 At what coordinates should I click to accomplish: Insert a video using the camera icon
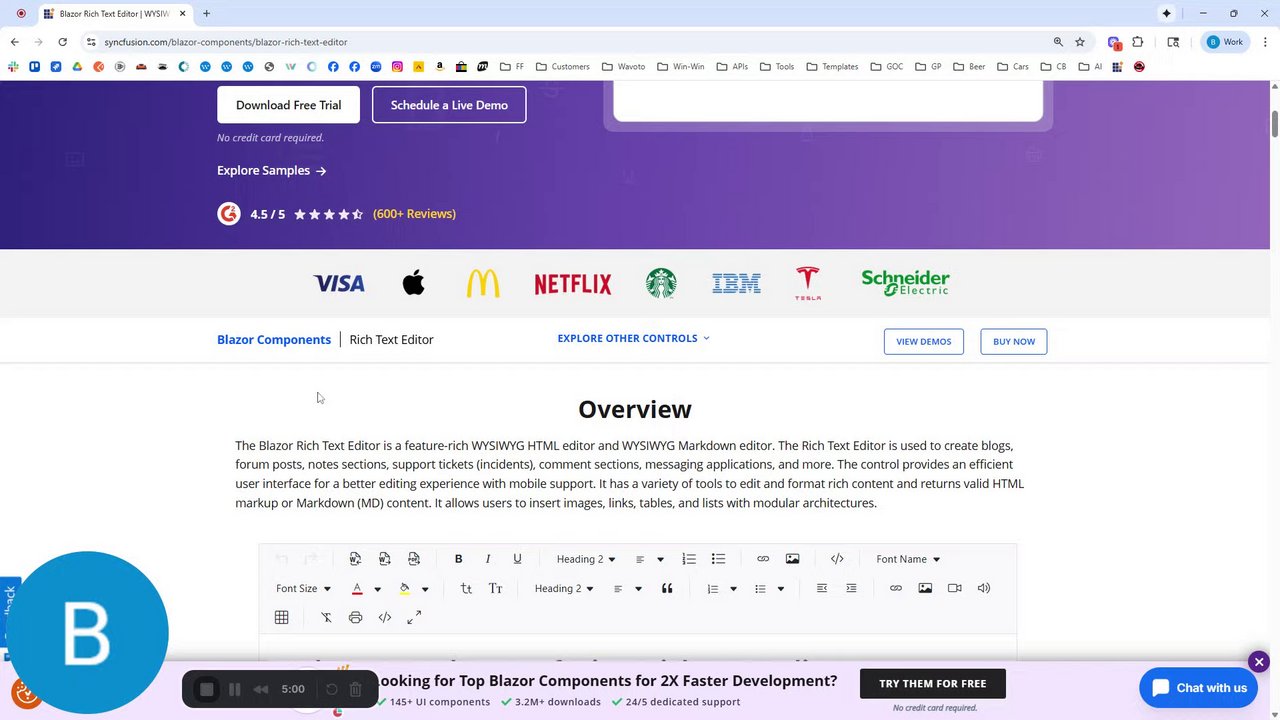[x=954, y=588]
